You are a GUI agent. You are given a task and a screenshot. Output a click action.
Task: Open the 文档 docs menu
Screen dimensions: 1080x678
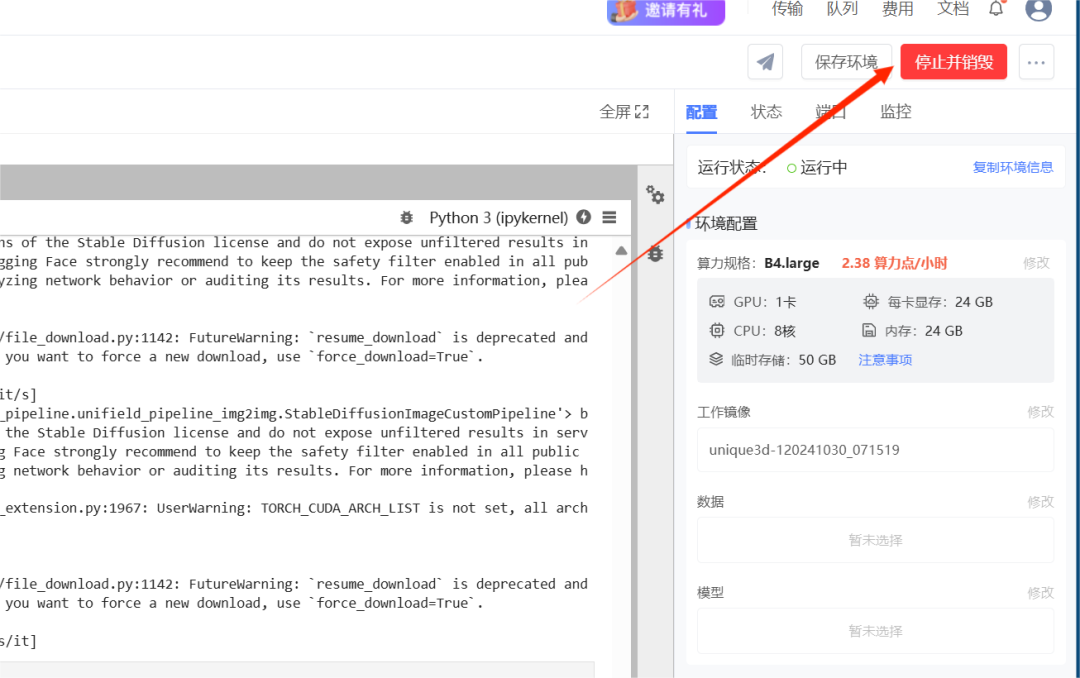953,9
